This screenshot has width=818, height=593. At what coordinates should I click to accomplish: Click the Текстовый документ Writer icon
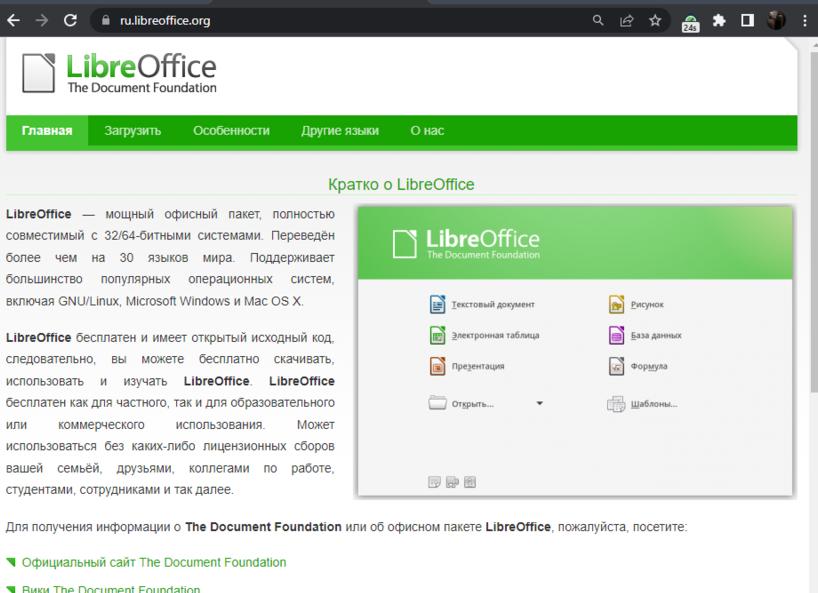tap(437, 304)
